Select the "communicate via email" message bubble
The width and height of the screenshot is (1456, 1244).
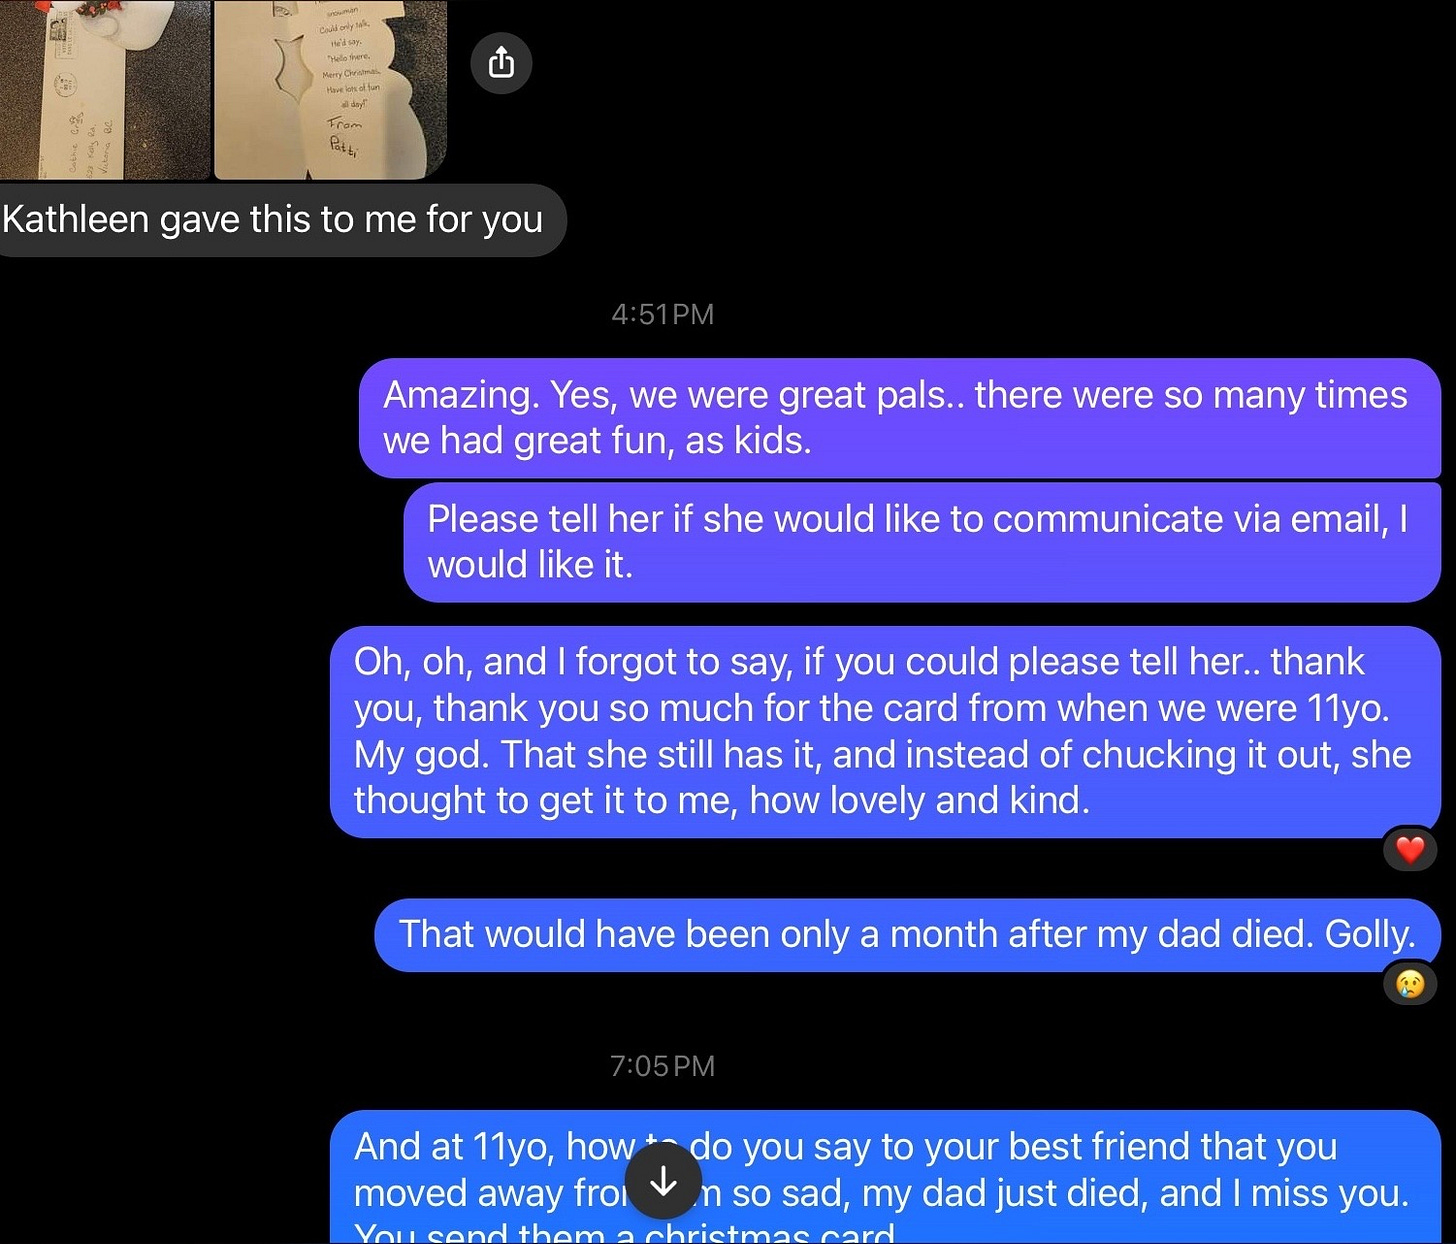tap(922, 542)
